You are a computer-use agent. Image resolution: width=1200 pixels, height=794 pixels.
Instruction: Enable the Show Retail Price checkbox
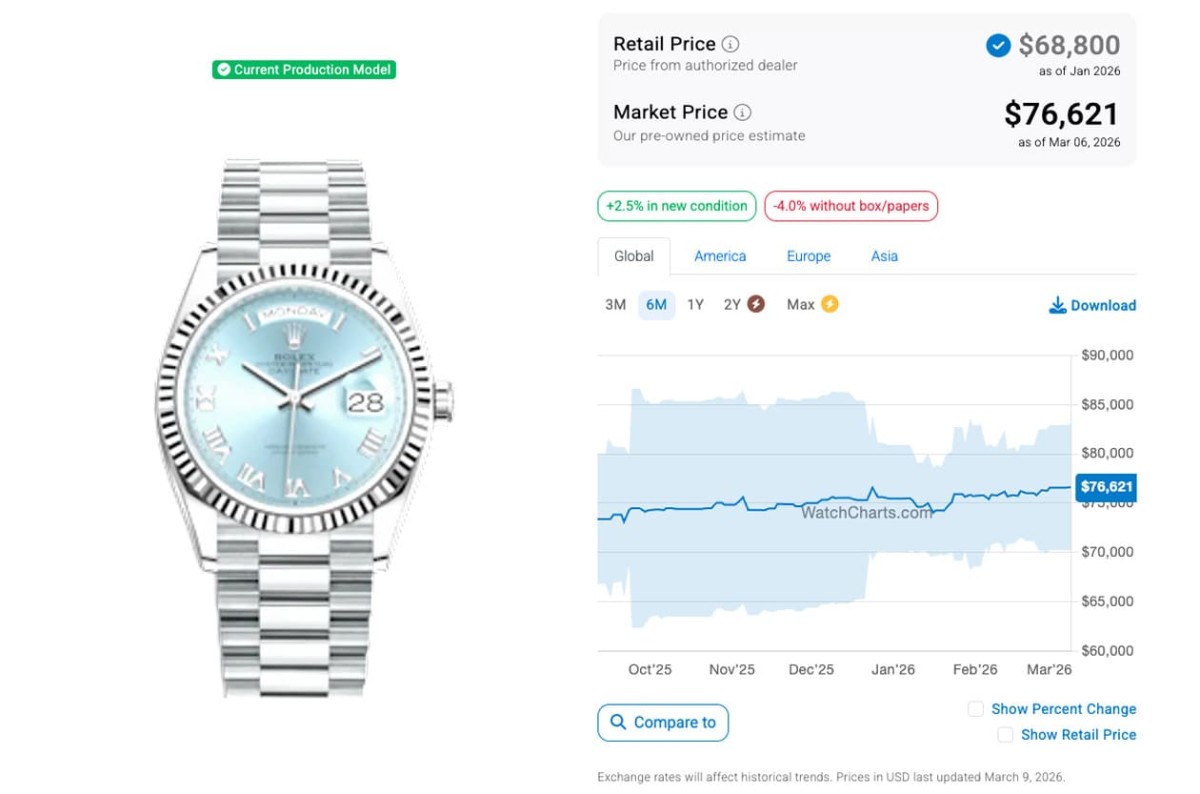pos(1005,735)
